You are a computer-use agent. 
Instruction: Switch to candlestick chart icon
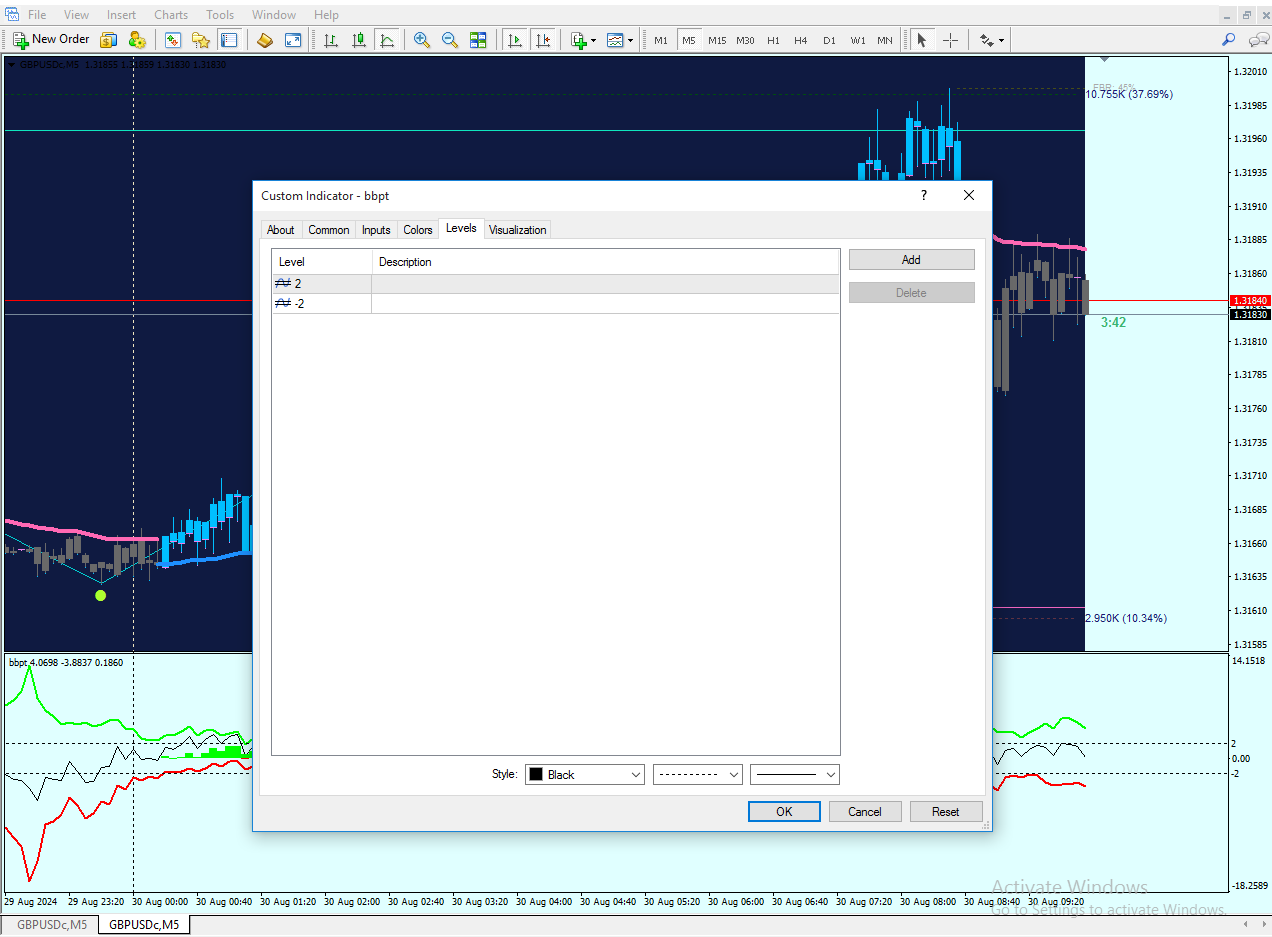click(358, 40)
